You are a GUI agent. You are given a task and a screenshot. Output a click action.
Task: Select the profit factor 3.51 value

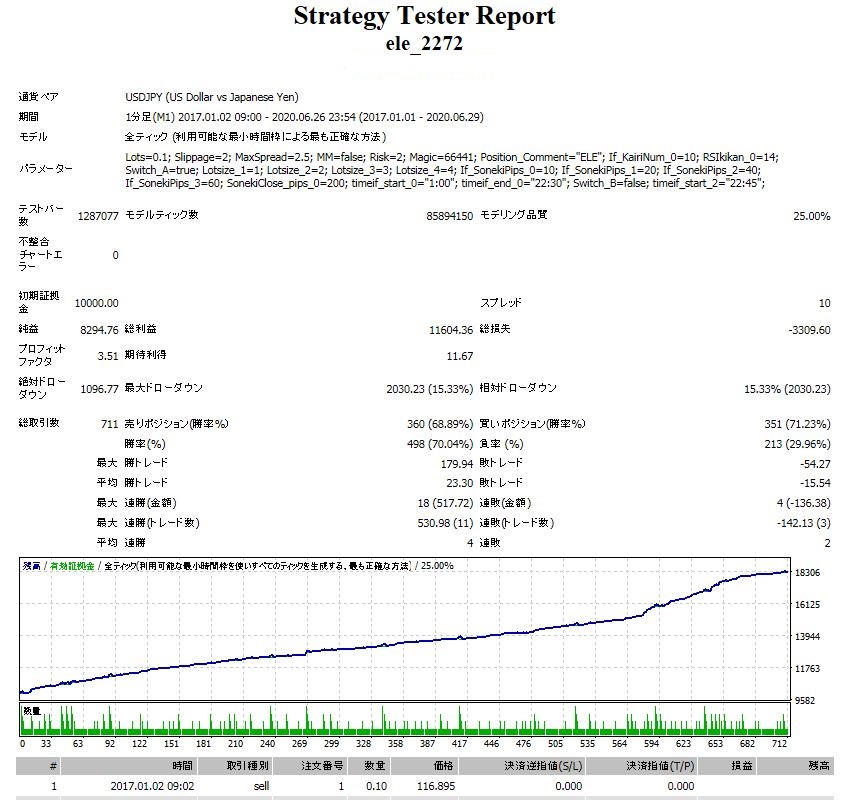click(108, 356)
